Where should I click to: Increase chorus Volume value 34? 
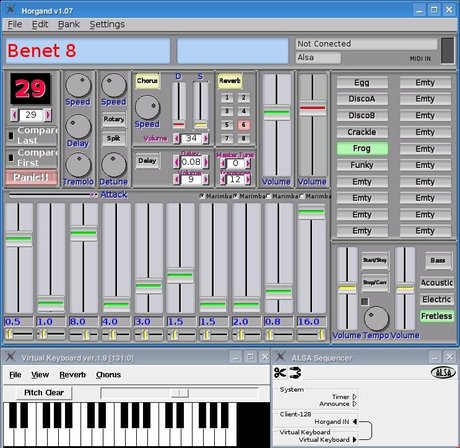(206, 138)
